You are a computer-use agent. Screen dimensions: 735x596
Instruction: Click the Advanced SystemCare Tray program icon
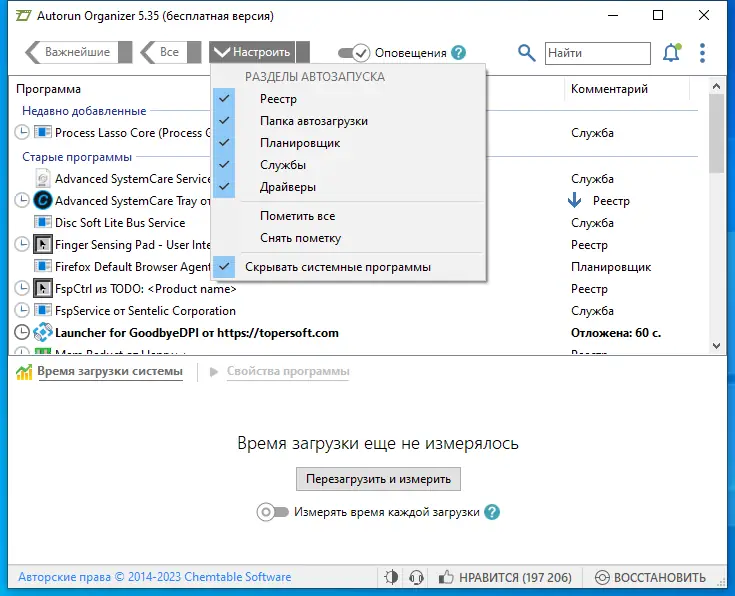pyautogui.click(x=43, y=200)
